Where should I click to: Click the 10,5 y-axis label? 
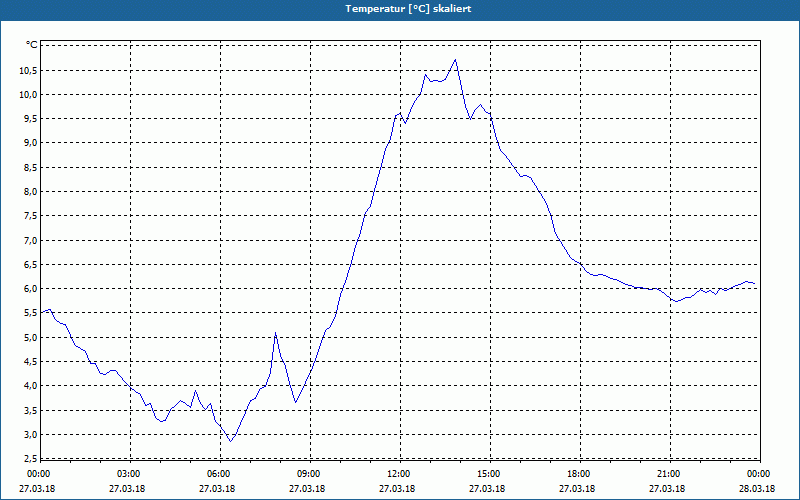tap(28, 70)
